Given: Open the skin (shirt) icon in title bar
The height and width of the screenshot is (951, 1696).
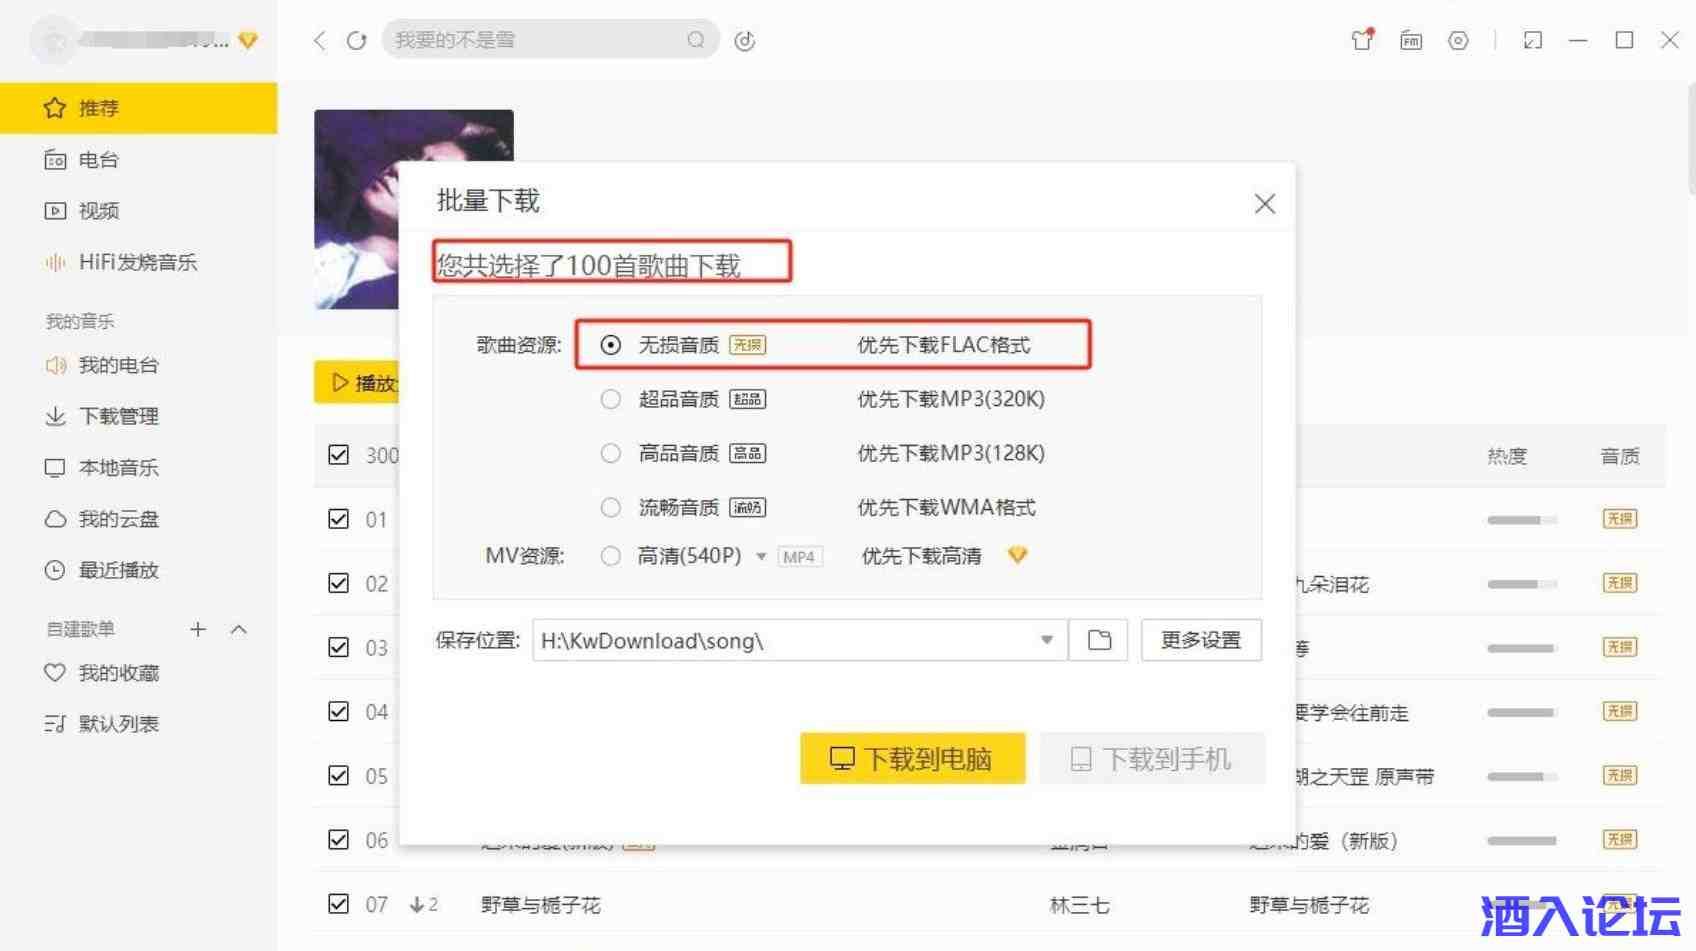Looking at the screenshot, I should (1362, 40).
